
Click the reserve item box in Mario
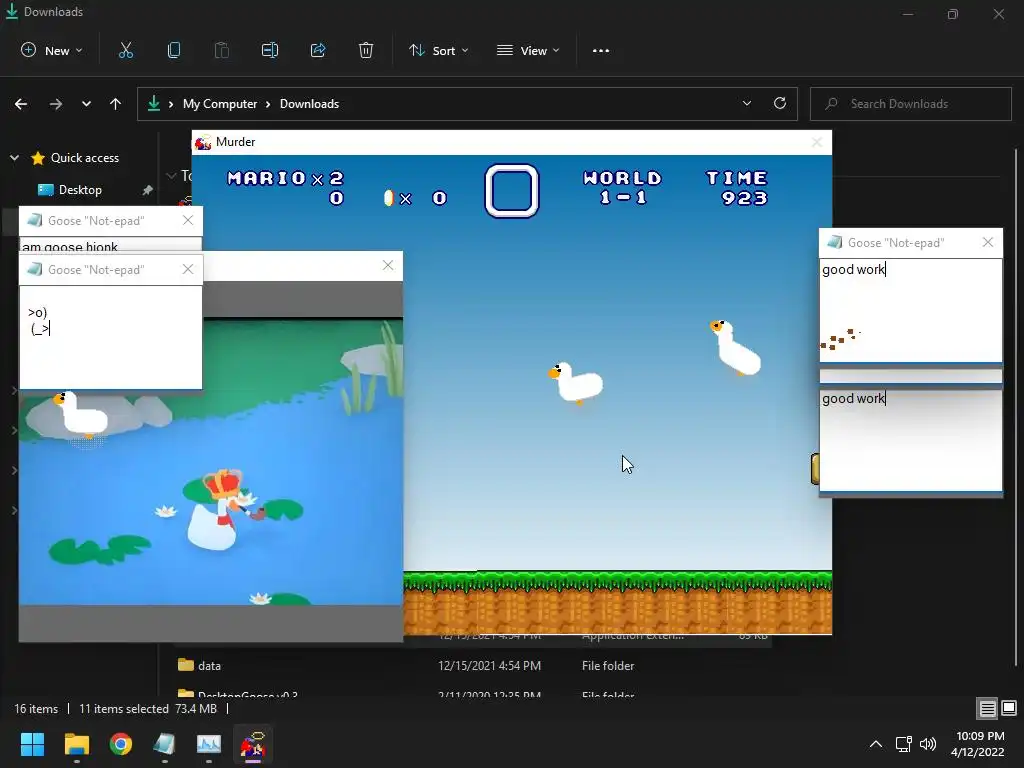[x=511, y=190]
